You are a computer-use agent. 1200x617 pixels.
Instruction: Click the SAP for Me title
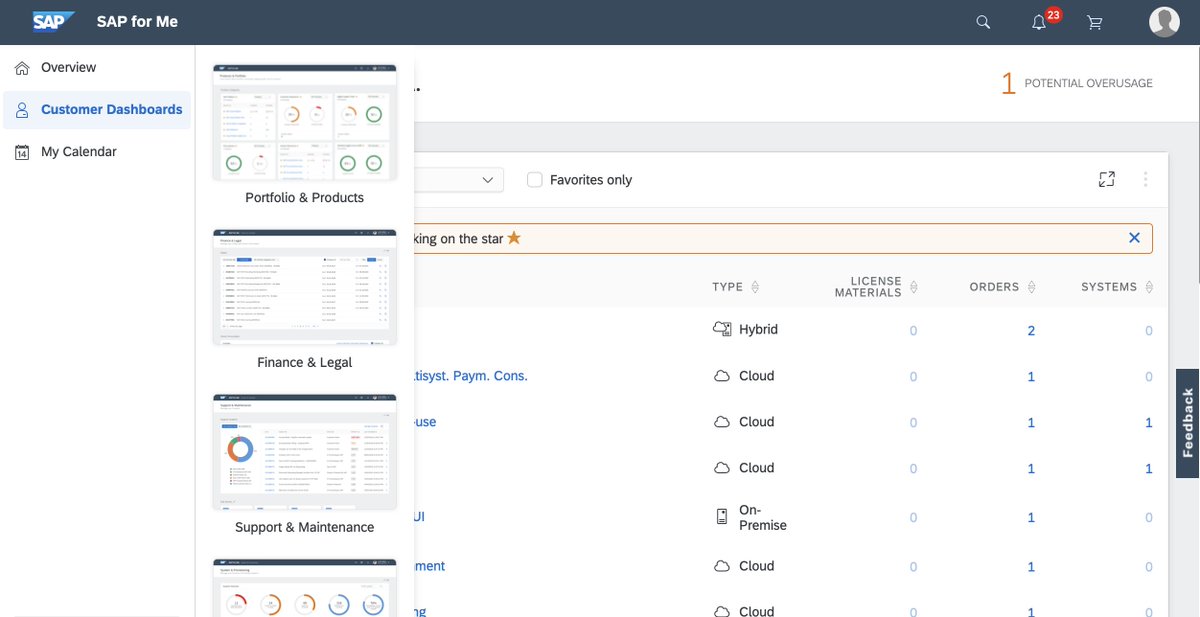coord(137,22)
